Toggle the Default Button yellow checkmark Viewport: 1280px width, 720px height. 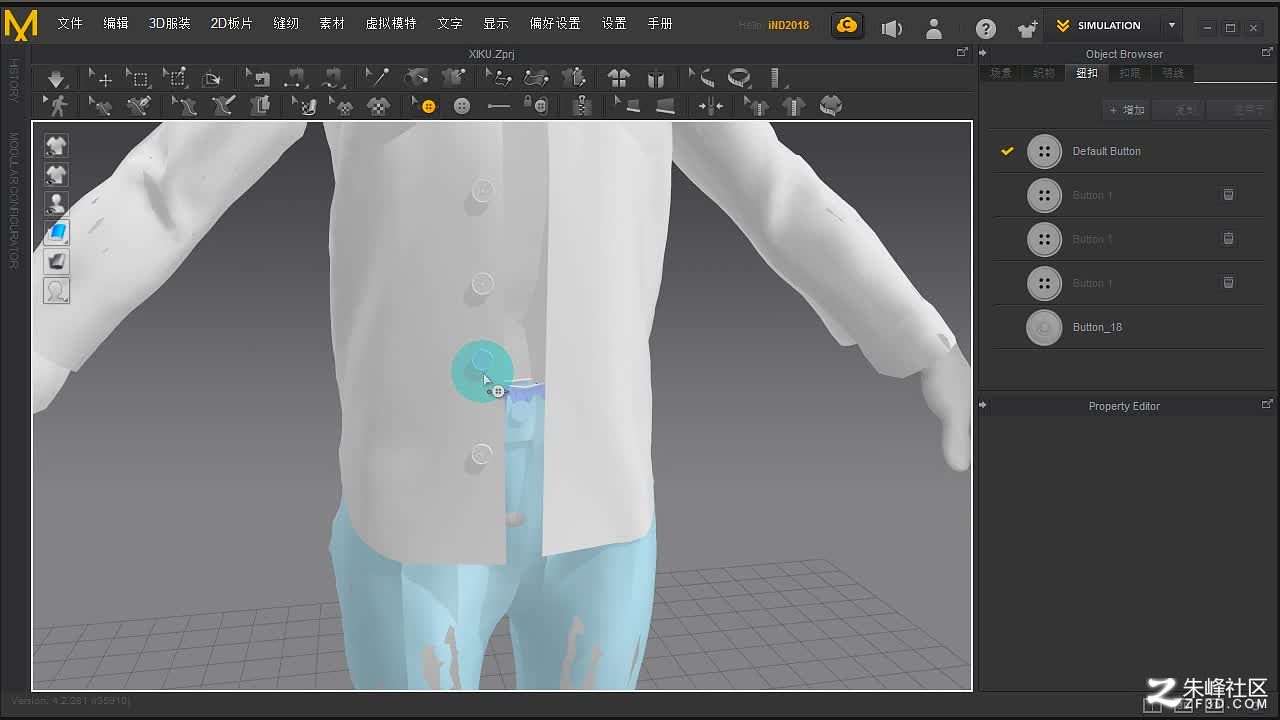click(1007, 151)
